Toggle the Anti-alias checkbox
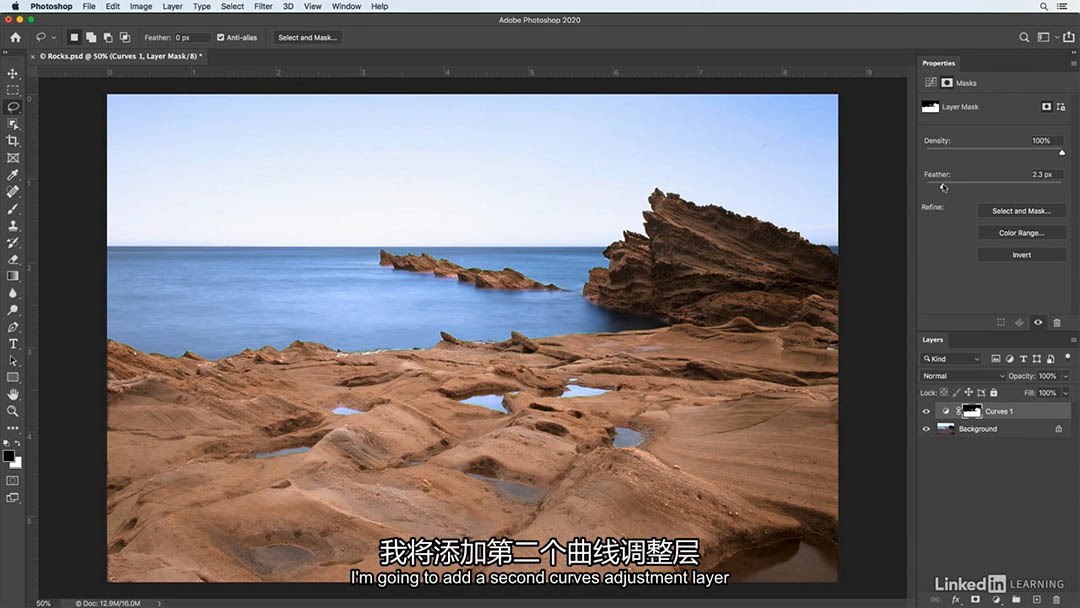The width and height of the screenshot is (1080, 608). pyautogui.click(x=220, y=37)
